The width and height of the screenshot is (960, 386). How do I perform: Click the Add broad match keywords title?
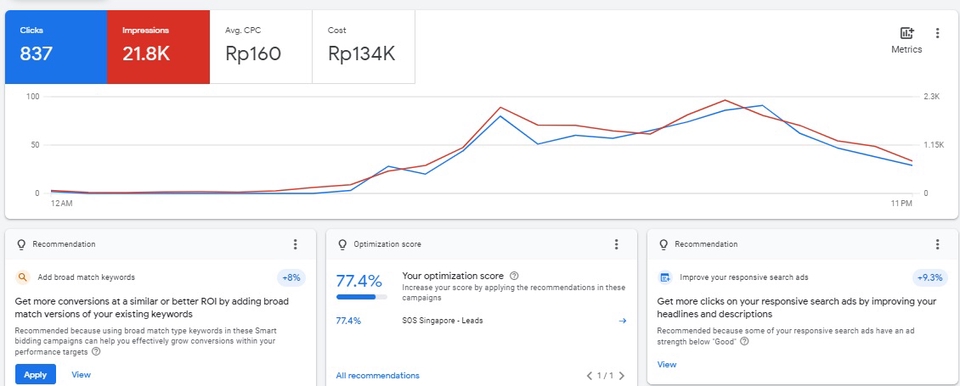click(86, 278)
